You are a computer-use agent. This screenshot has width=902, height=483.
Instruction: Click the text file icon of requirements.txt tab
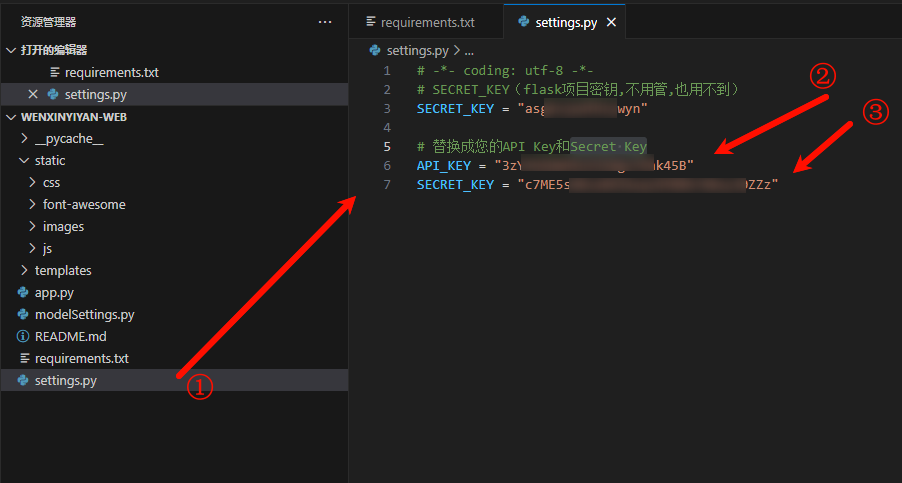tap(371, 21)
